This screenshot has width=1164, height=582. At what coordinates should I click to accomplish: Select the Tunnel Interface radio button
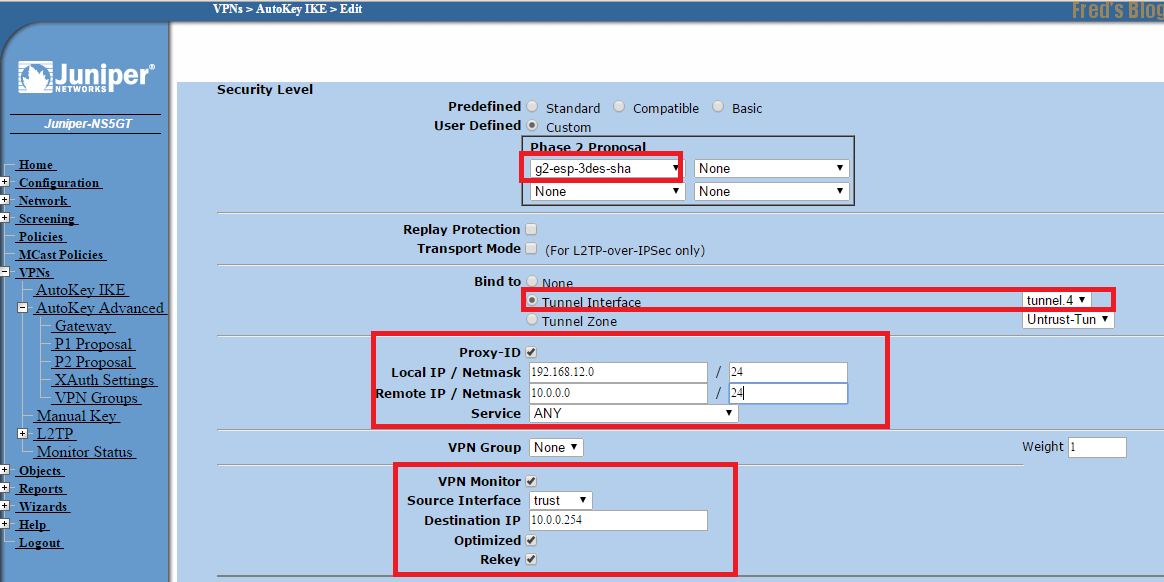[532, 301]
